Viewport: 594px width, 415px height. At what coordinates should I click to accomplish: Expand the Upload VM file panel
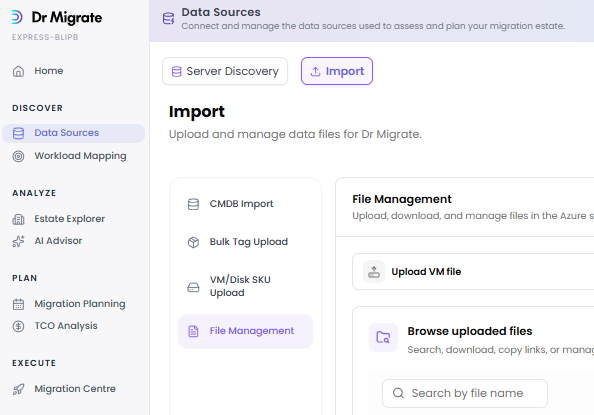[x=473, y=272]
